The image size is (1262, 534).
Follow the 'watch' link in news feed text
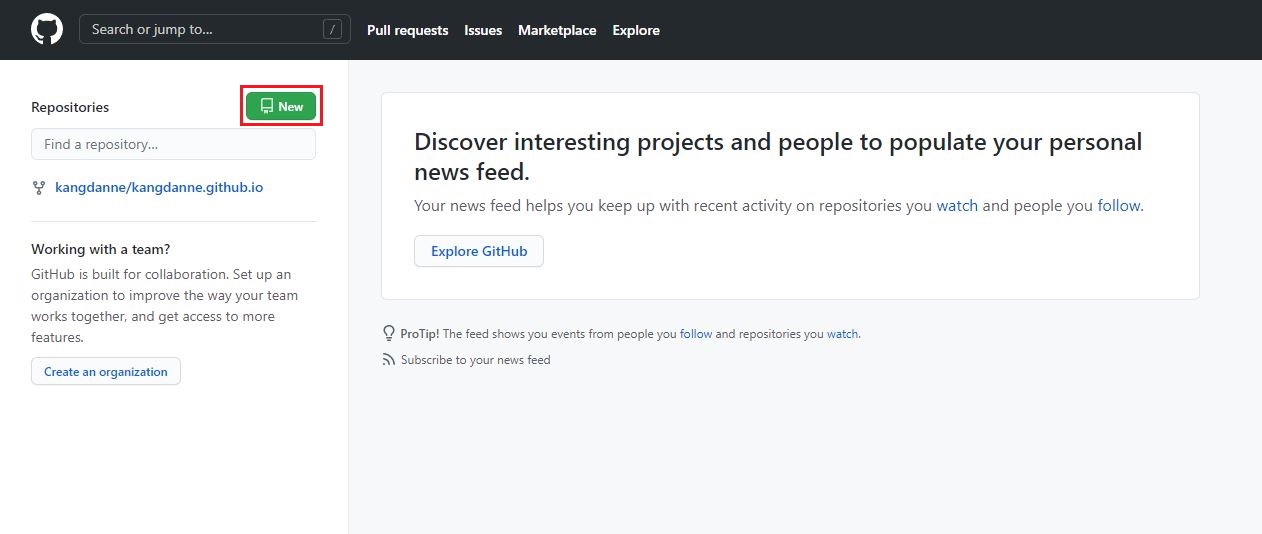coord(957,206)
